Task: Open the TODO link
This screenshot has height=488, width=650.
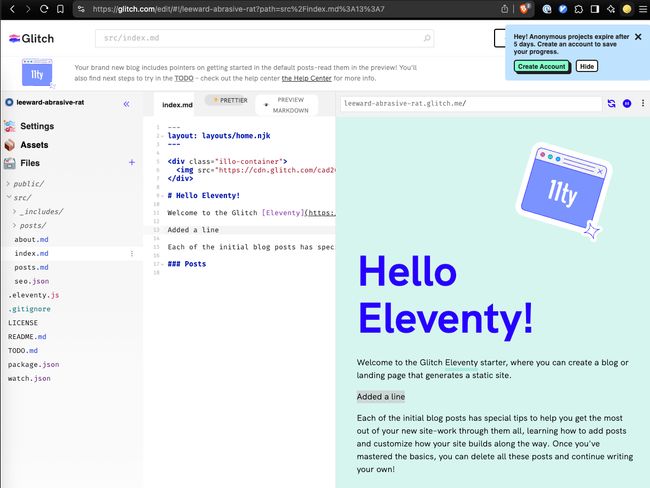Action: tap(184, 78)
